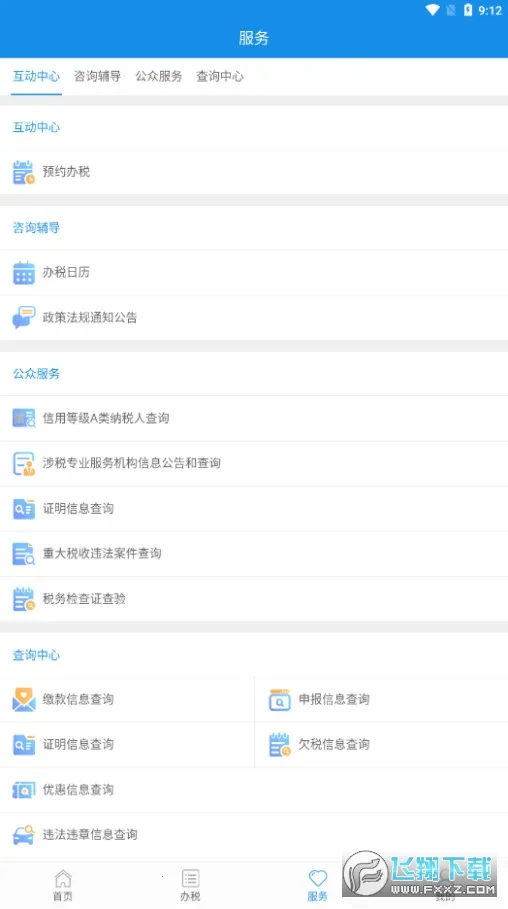Open 税务检查证查验 text
Screen dimensions: 508x909
(x=84, y=599)
